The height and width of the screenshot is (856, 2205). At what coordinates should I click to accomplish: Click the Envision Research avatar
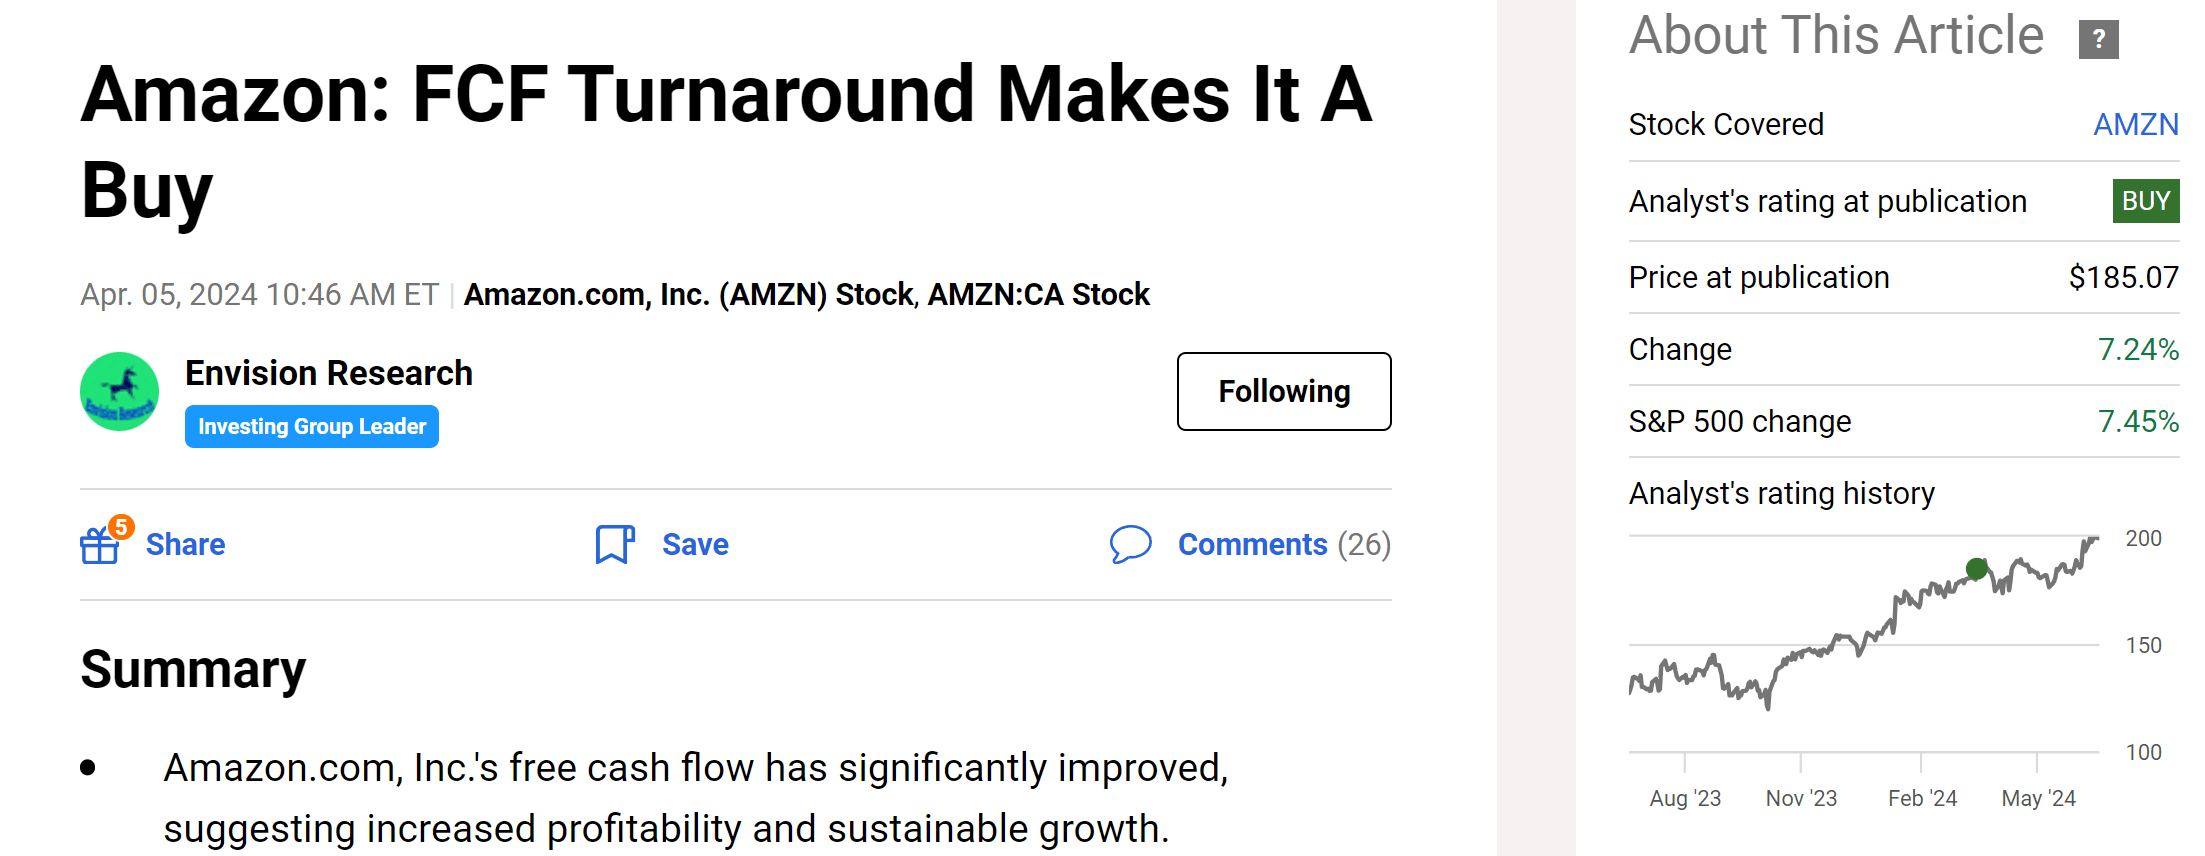point(120,391)
